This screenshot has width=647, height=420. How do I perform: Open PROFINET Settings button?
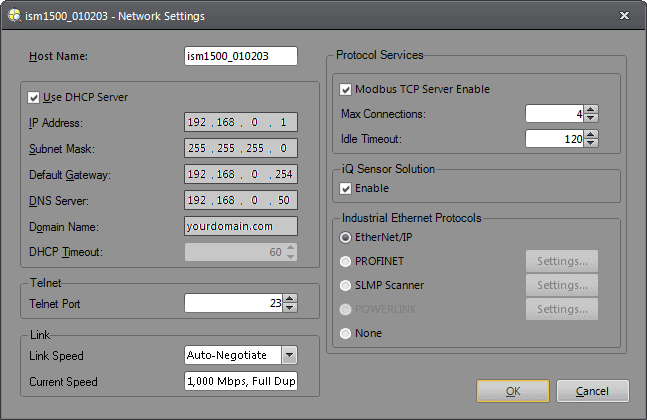coord(561,262)
